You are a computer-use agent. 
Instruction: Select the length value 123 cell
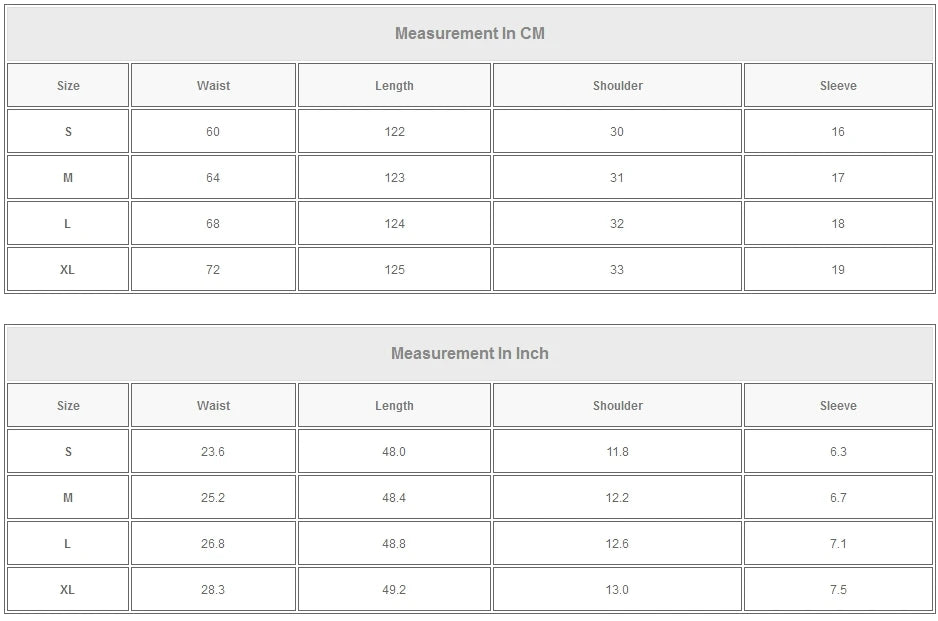pos(394,178)
